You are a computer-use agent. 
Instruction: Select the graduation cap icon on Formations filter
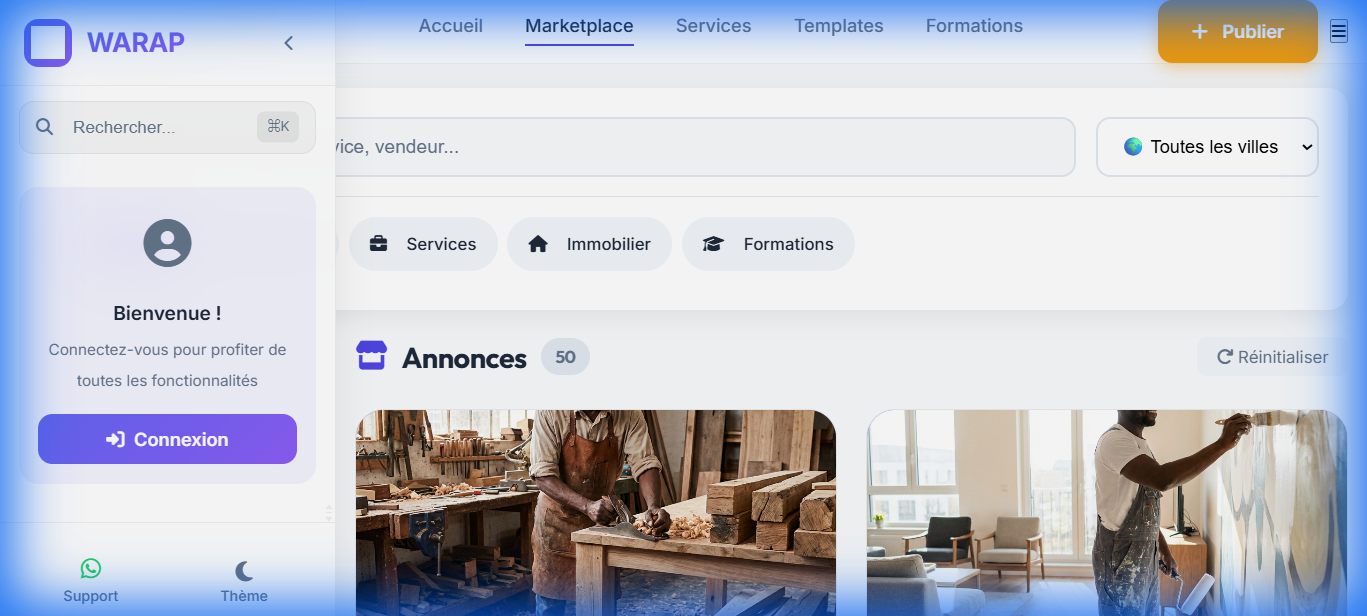[712, 243]
